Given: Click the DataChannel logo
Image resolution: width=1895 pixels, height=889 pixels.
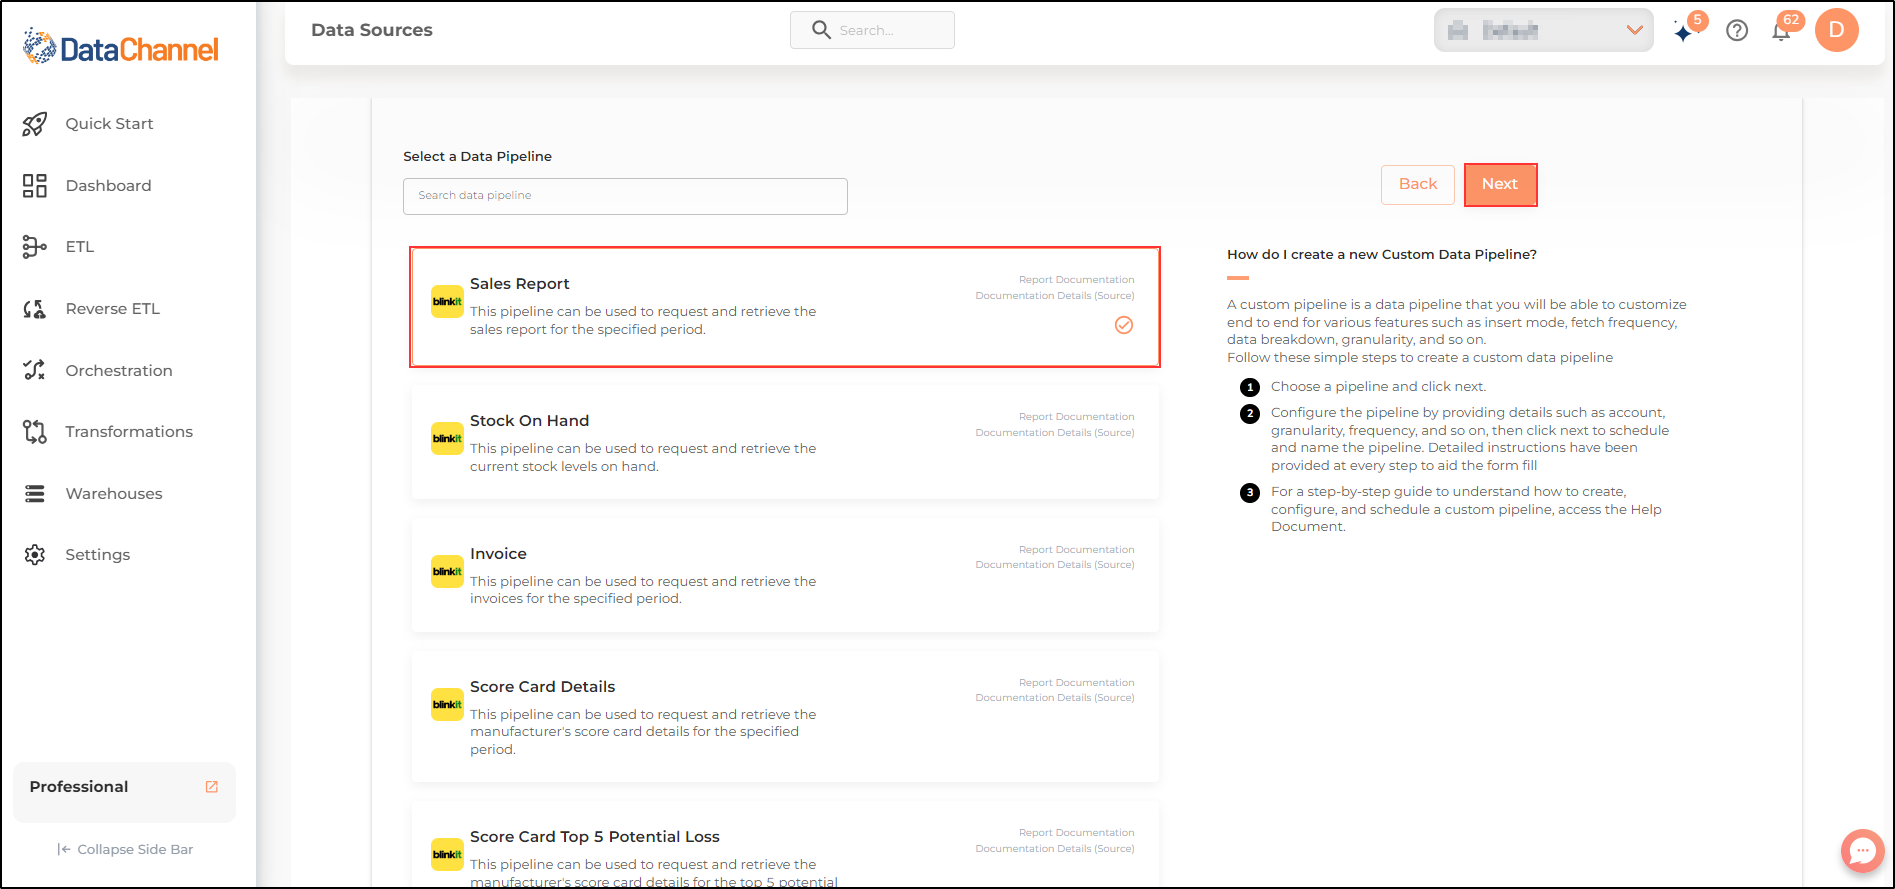Looking at the screenshot, I should pos(120,47).
